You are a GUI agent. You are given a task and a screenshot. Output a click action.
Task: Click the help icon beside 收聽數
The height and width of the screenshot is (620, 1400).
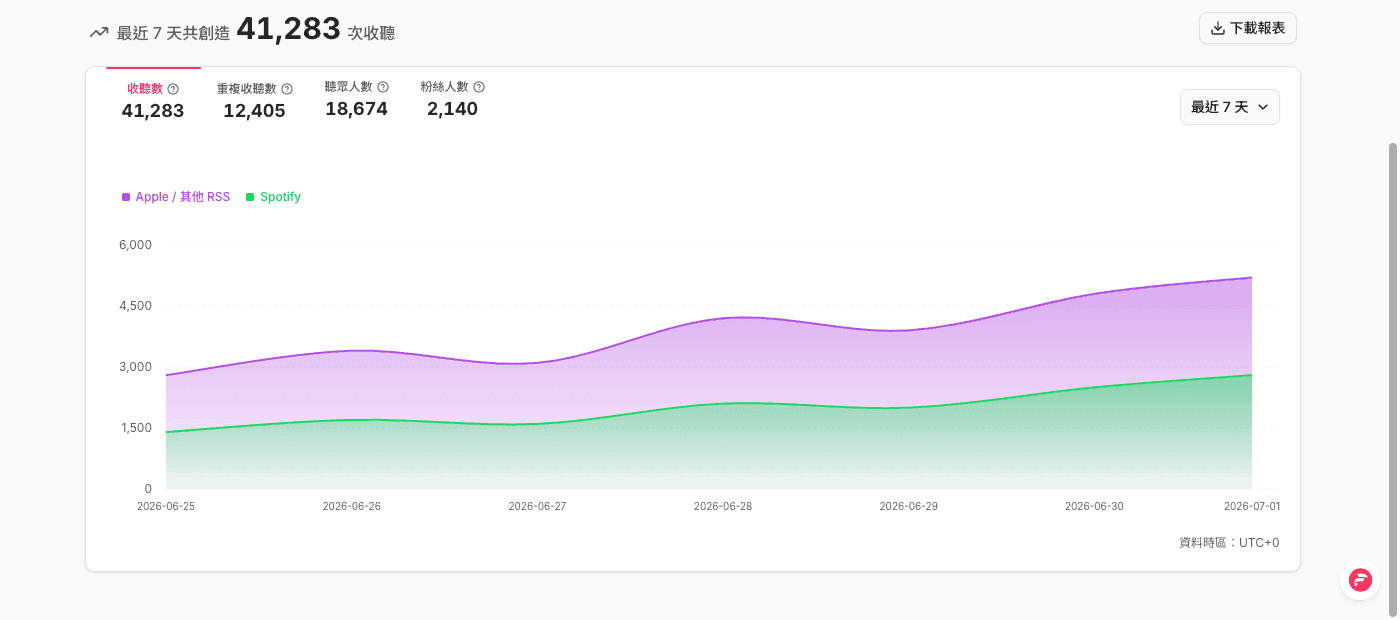pos(173,89)
